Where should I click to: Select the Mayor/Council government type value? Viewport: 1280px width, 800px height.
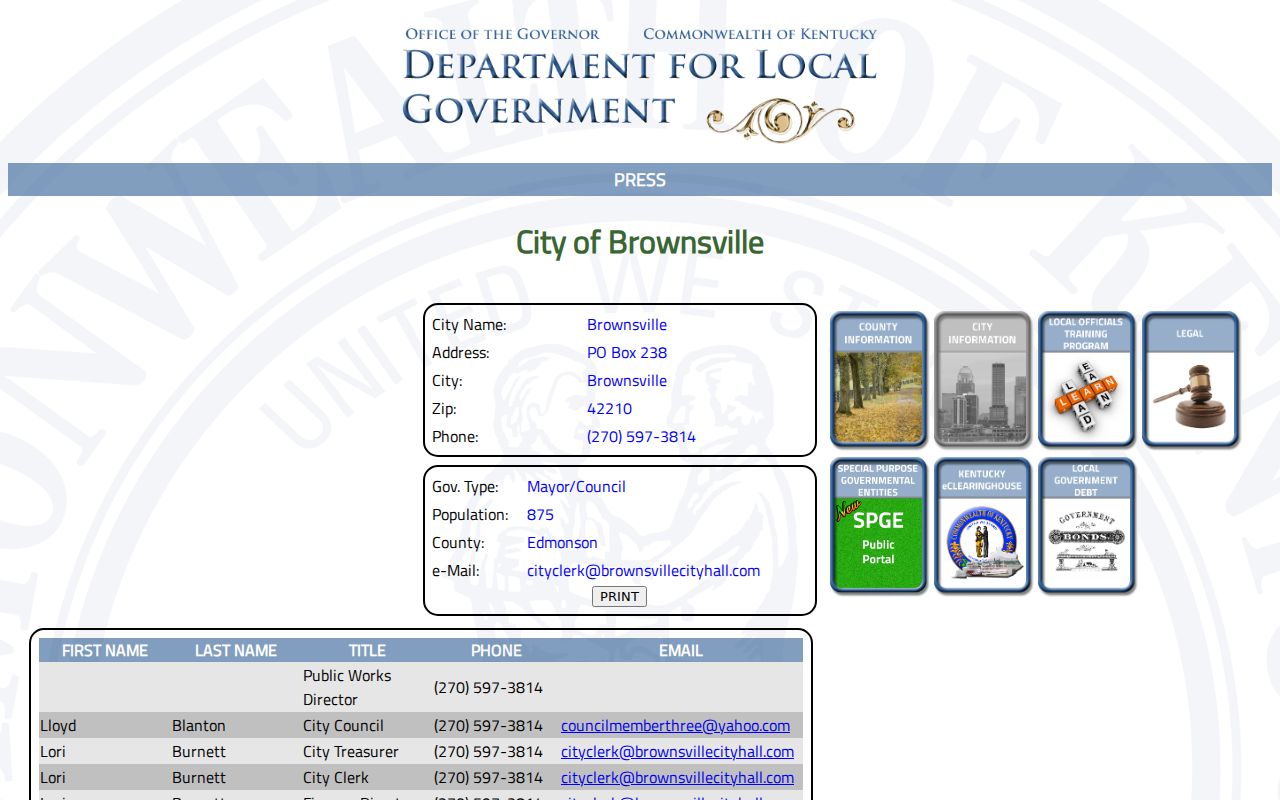[x=576, y=487]
